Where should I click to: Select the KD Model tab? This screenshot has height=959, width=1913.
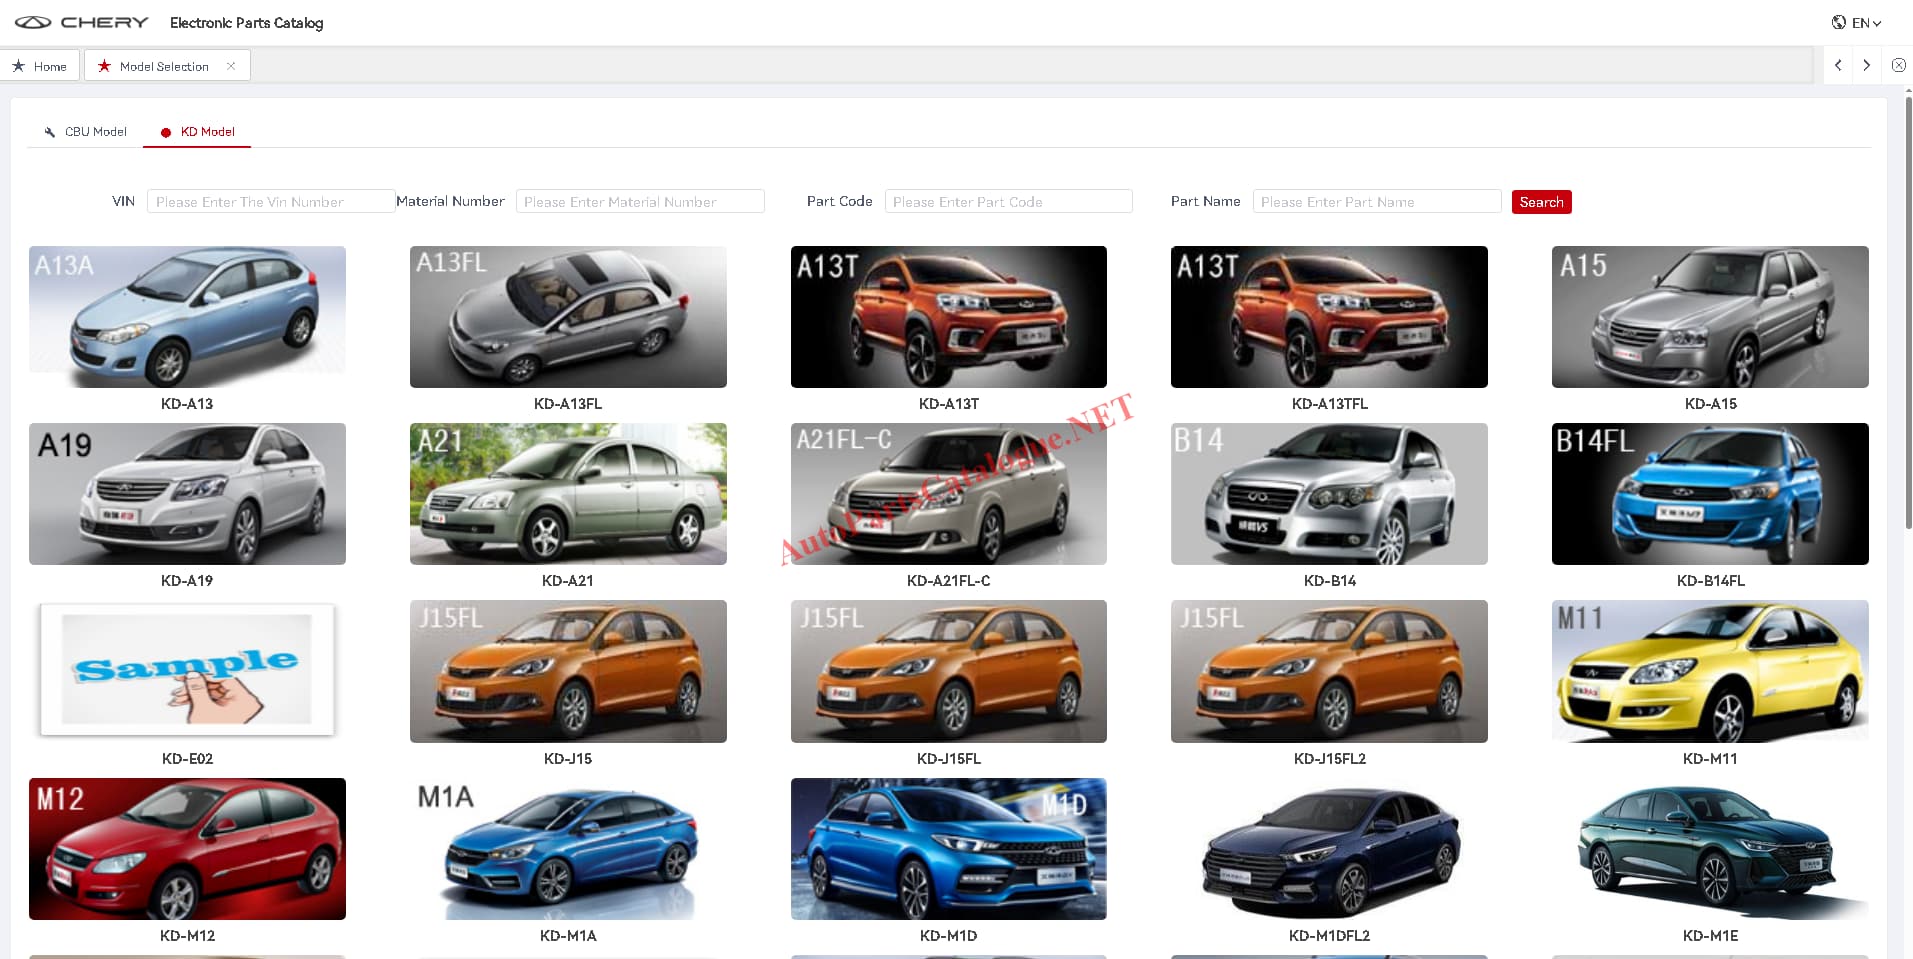pos(197,131)
